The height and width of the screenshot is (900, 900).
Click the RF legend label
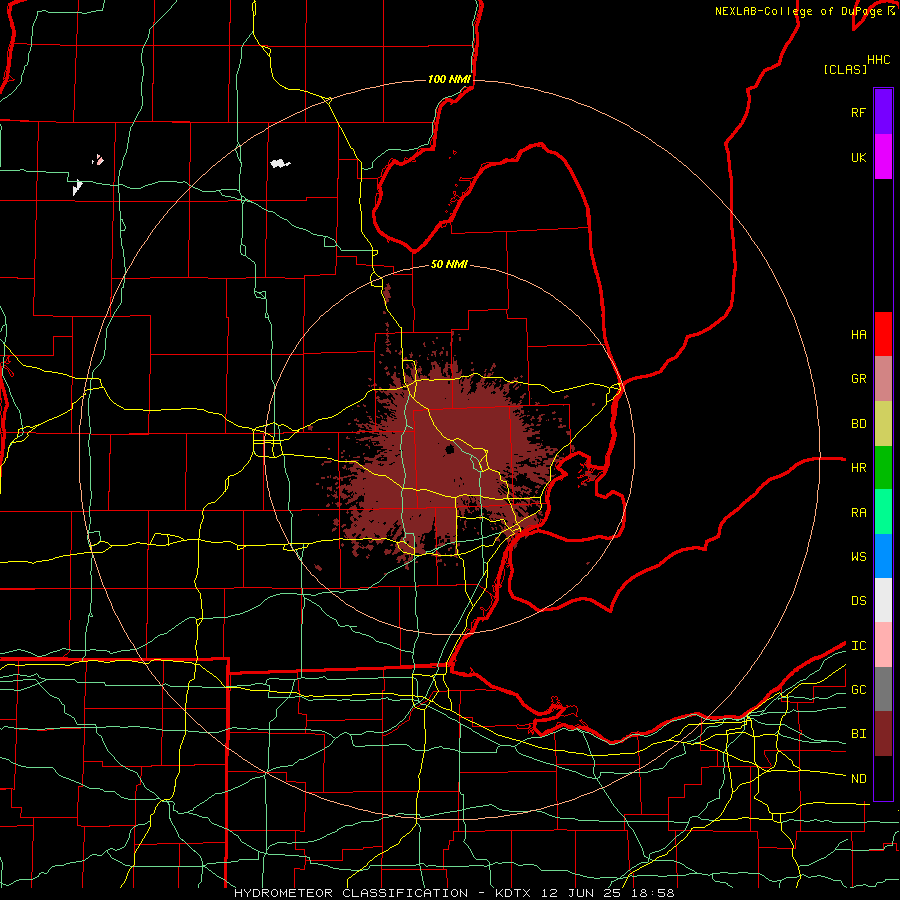[x=858, y=112]
